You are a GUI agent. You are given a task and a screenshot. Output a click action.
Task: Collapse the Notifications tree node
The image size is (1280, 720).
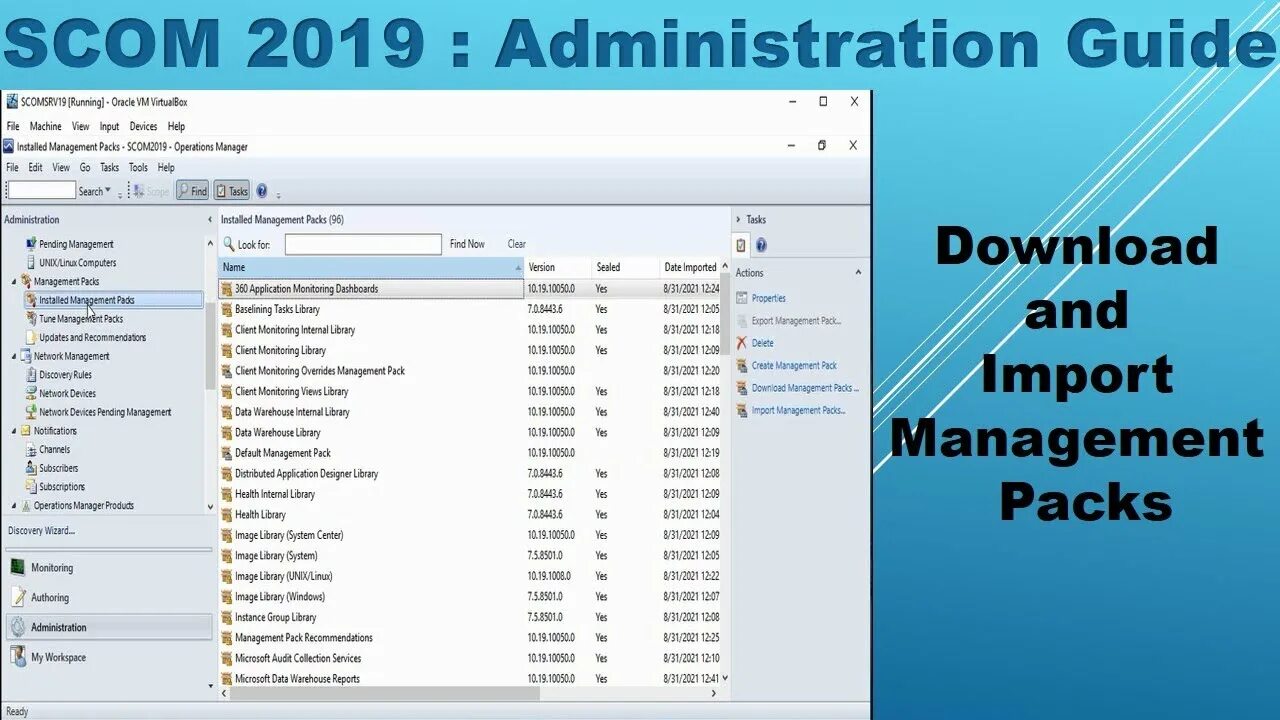pos(14,431)
